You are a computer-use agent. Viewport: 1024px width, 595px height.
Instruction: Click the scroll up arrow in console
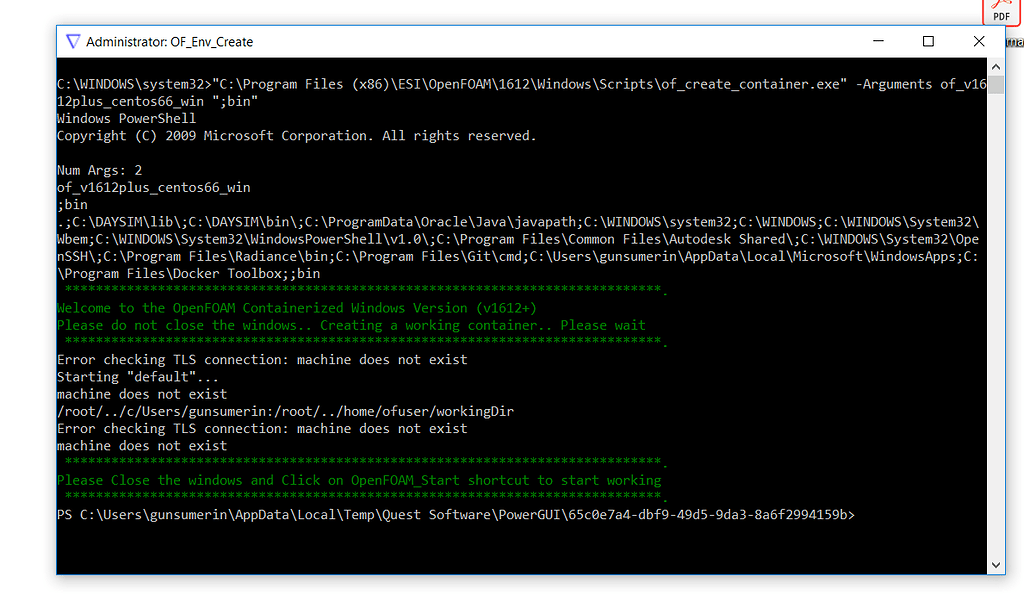(996, 67)
